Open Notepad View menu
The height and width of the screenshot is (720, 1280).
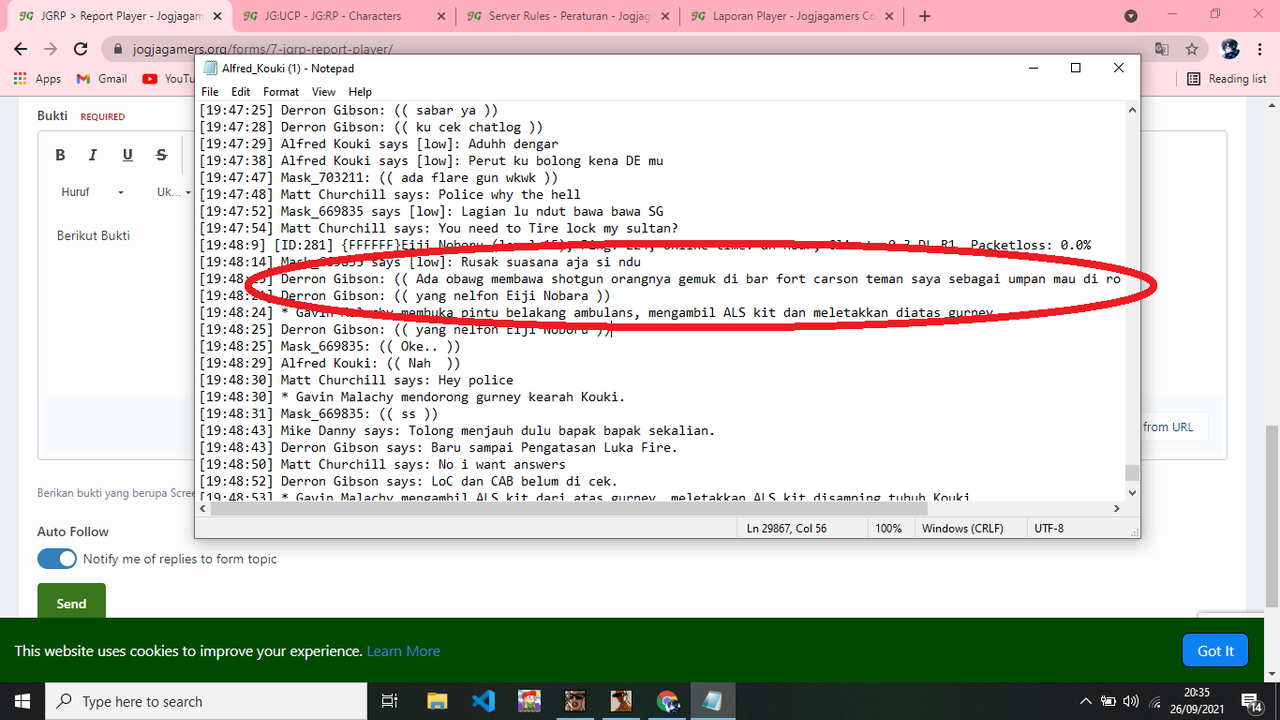click(323, 92)
